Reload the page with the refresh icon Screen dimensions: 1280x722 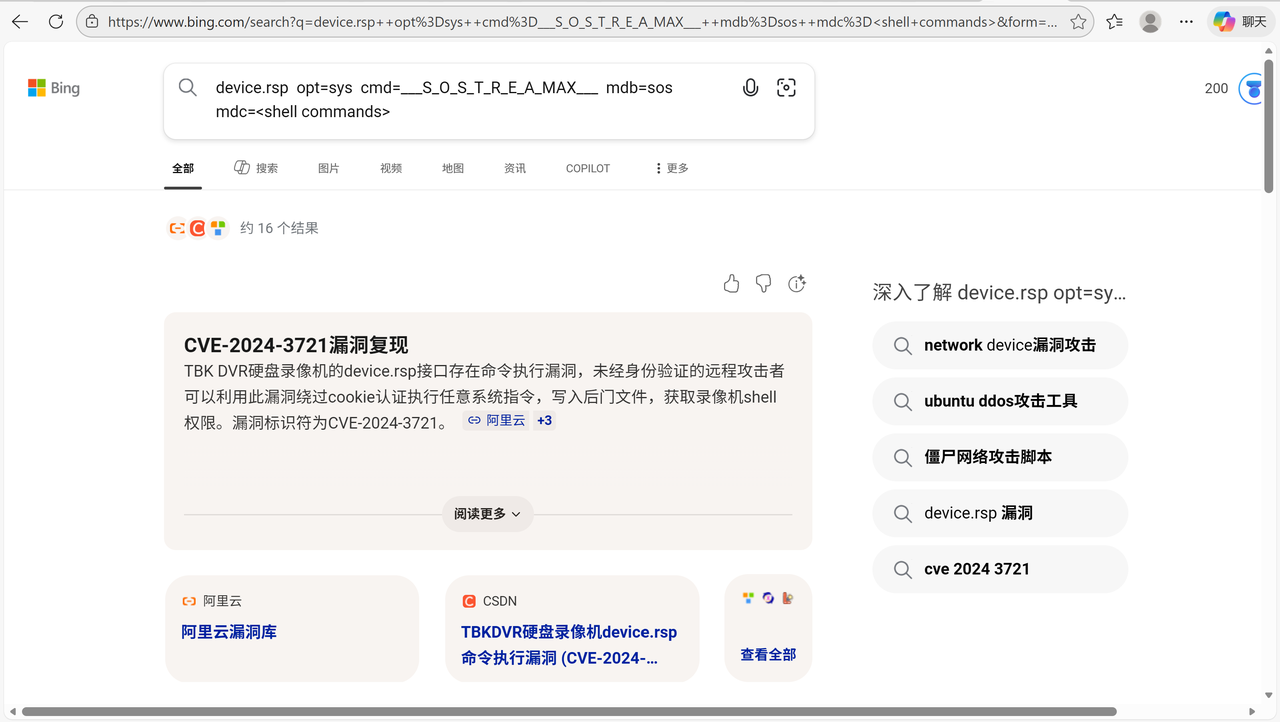tap(56, 21)
